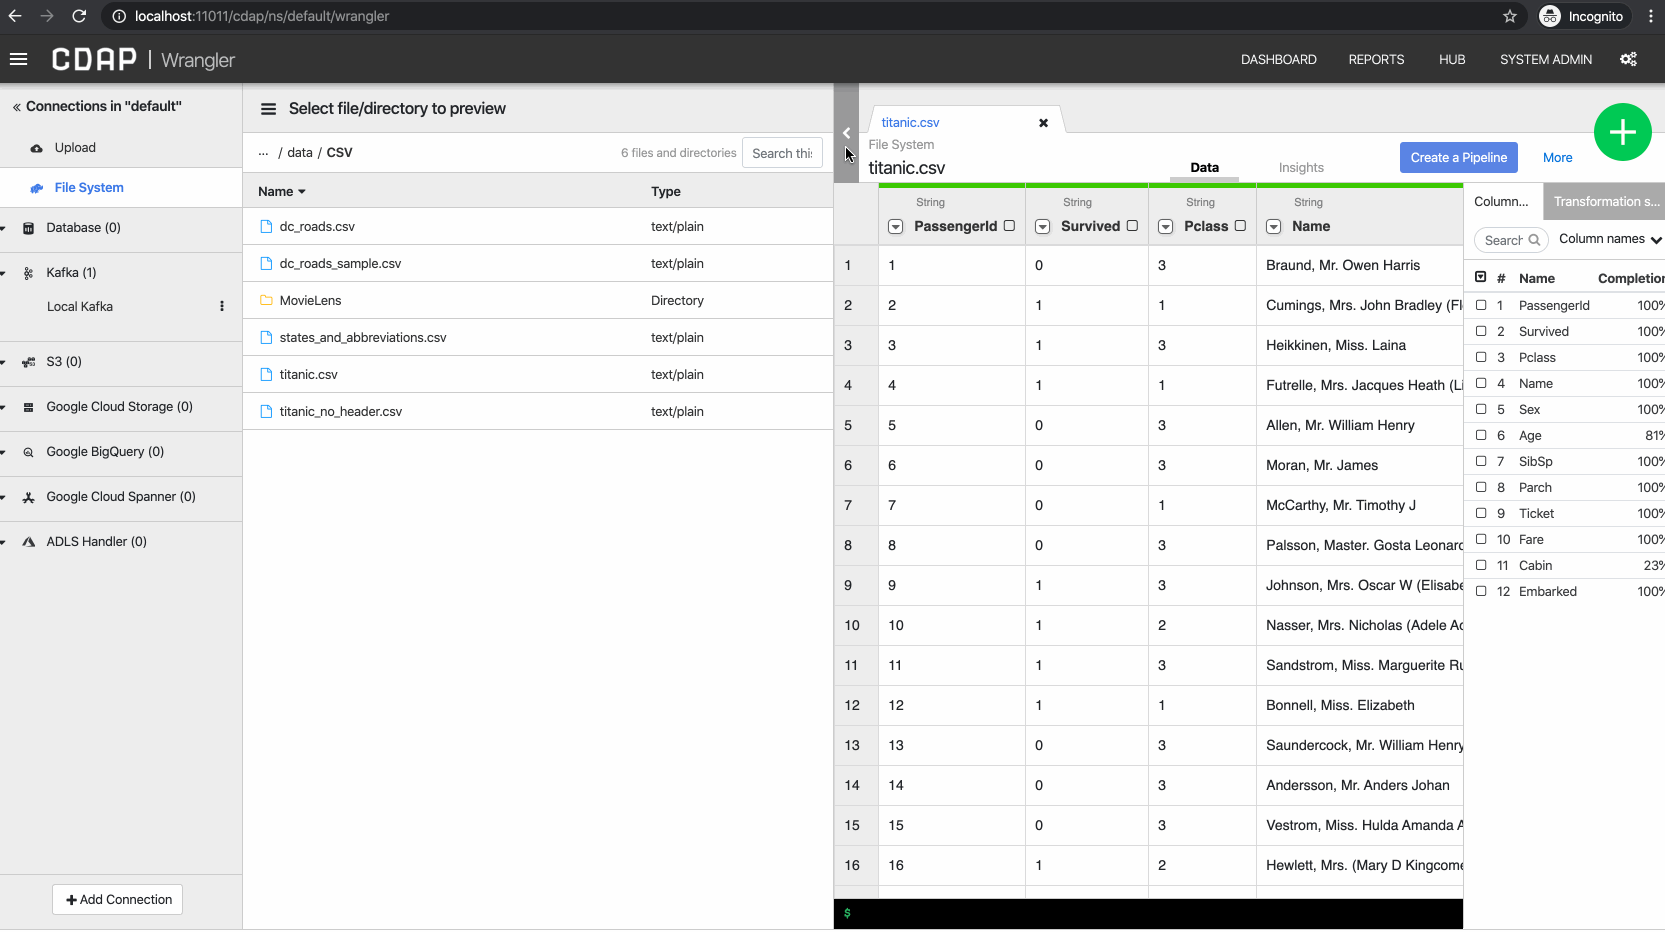1665x932 pixels.
Task: Collapse the Connections sidebar chevron
Action: click(16, 107)
